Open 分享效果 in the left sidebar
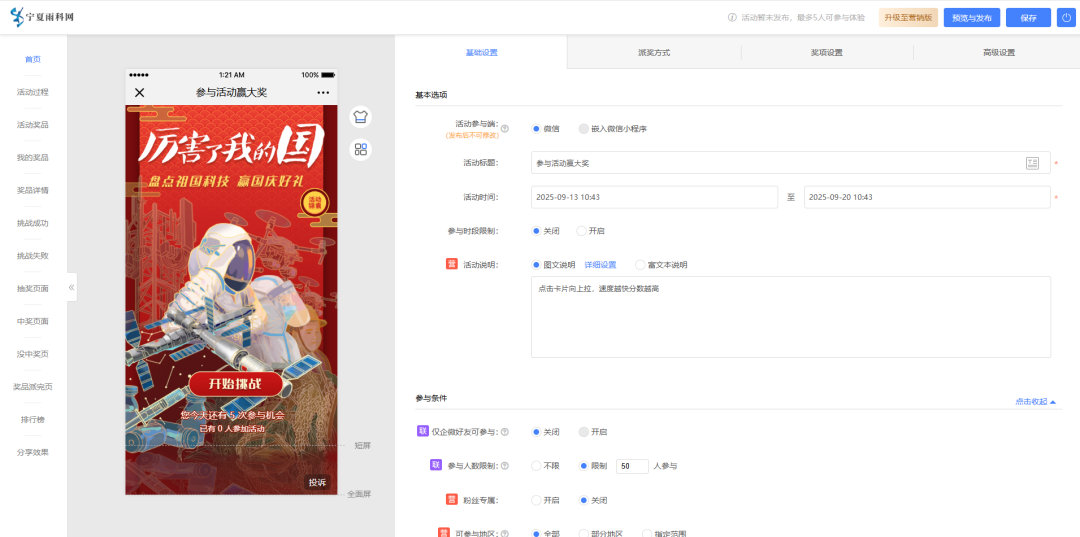 coord(33,452)
